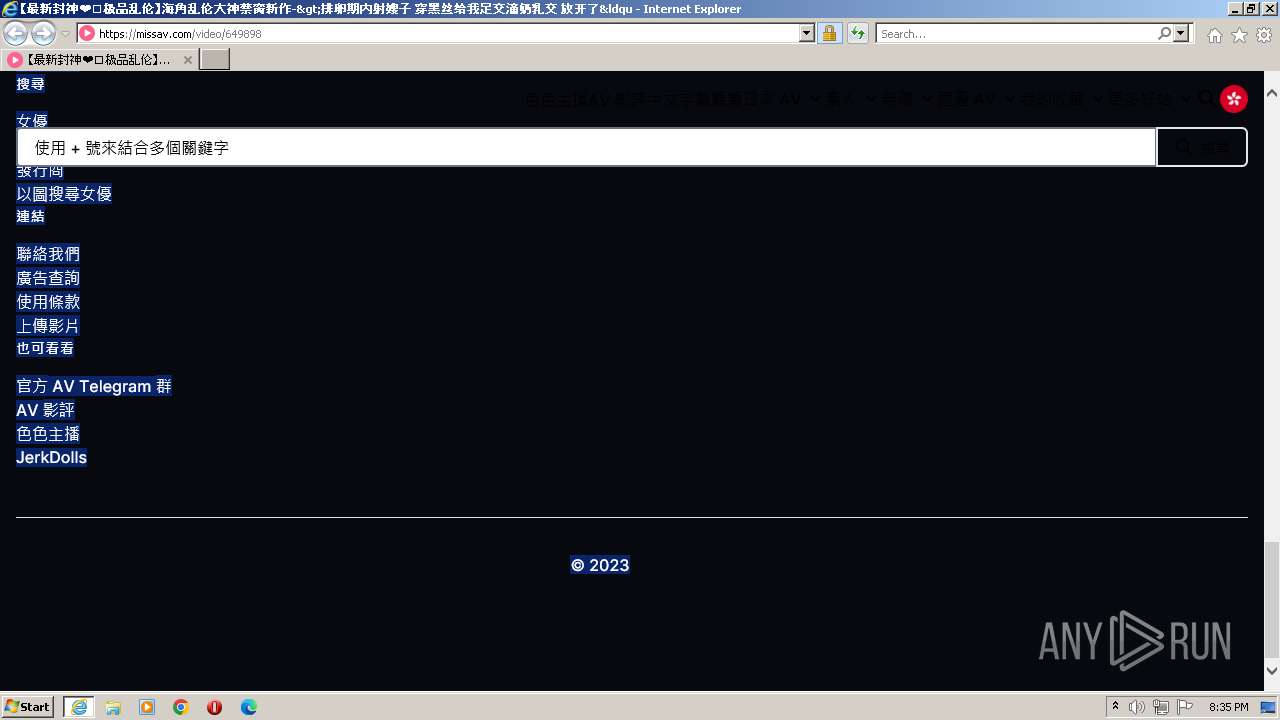Focus the IE Search box
Viewport: 1280px width, 720px height.
1016,33
